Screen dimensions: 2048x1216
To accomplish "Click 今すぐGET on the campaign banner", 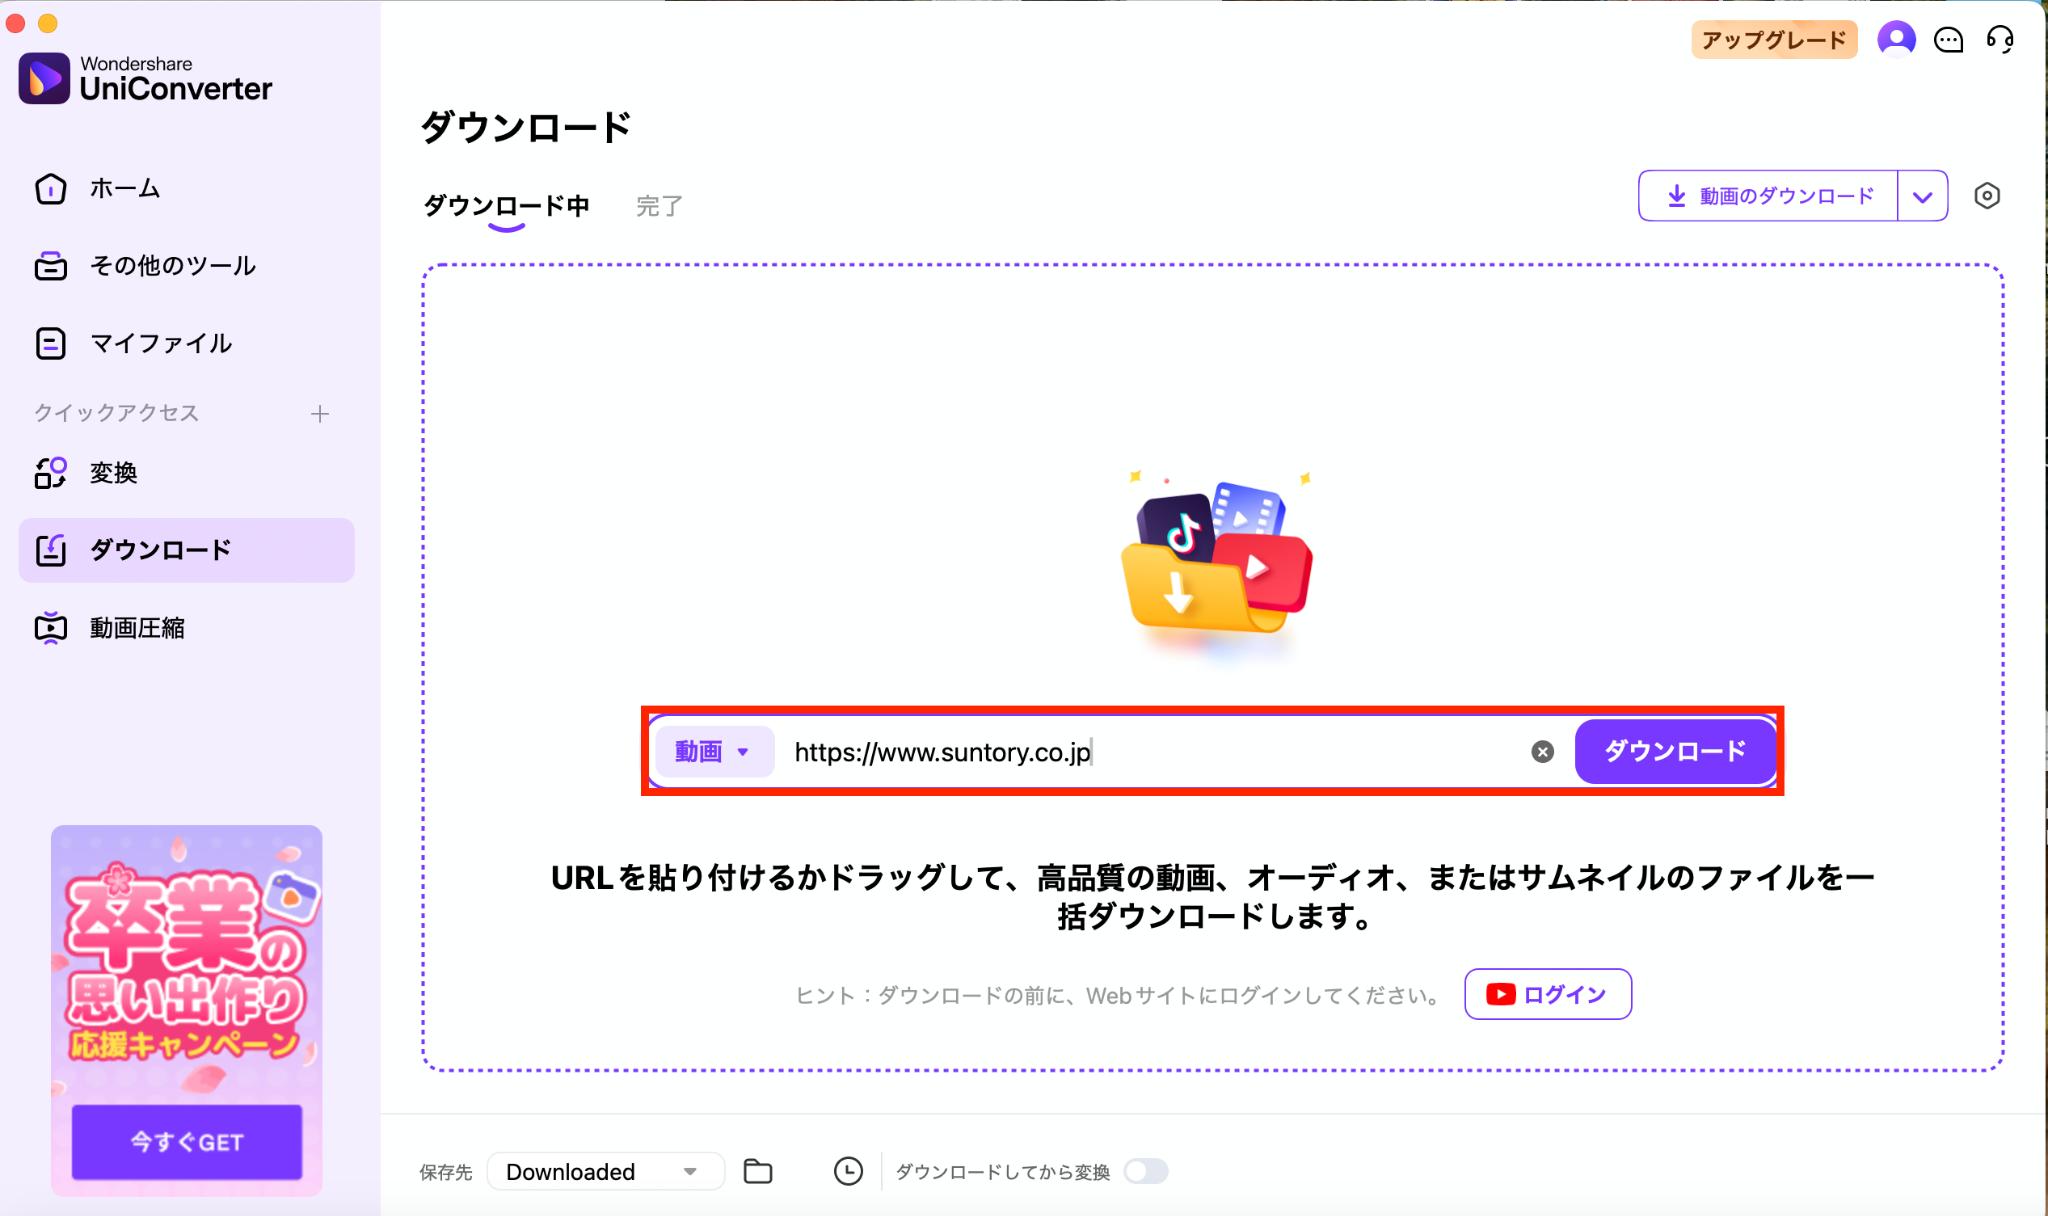I will [187, 1142].
